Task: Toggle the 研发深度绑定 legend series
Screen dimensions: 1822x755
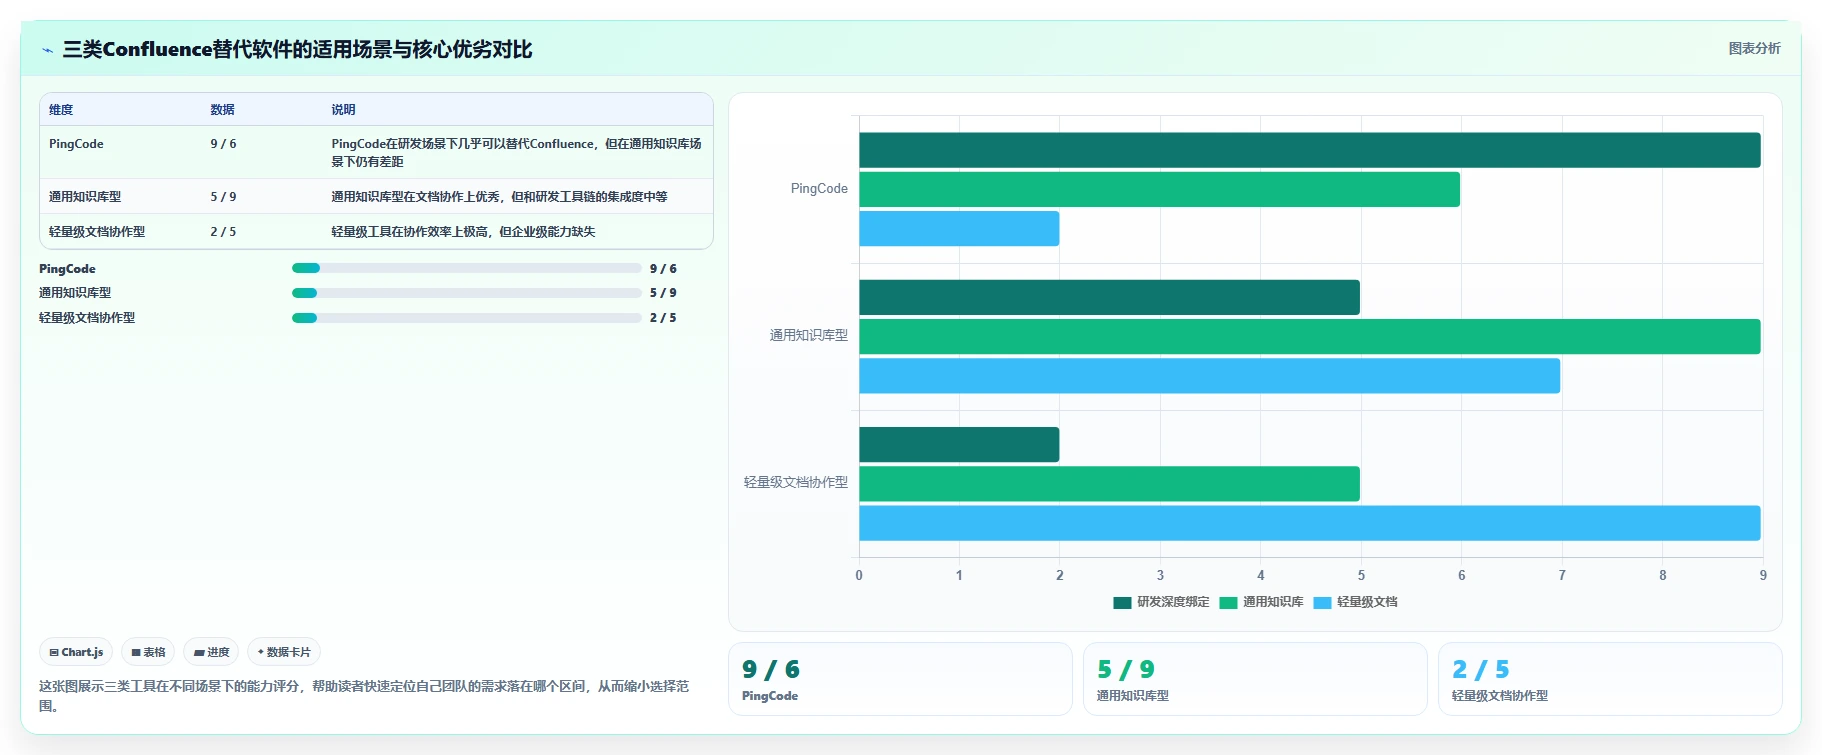Action: 1161,602
